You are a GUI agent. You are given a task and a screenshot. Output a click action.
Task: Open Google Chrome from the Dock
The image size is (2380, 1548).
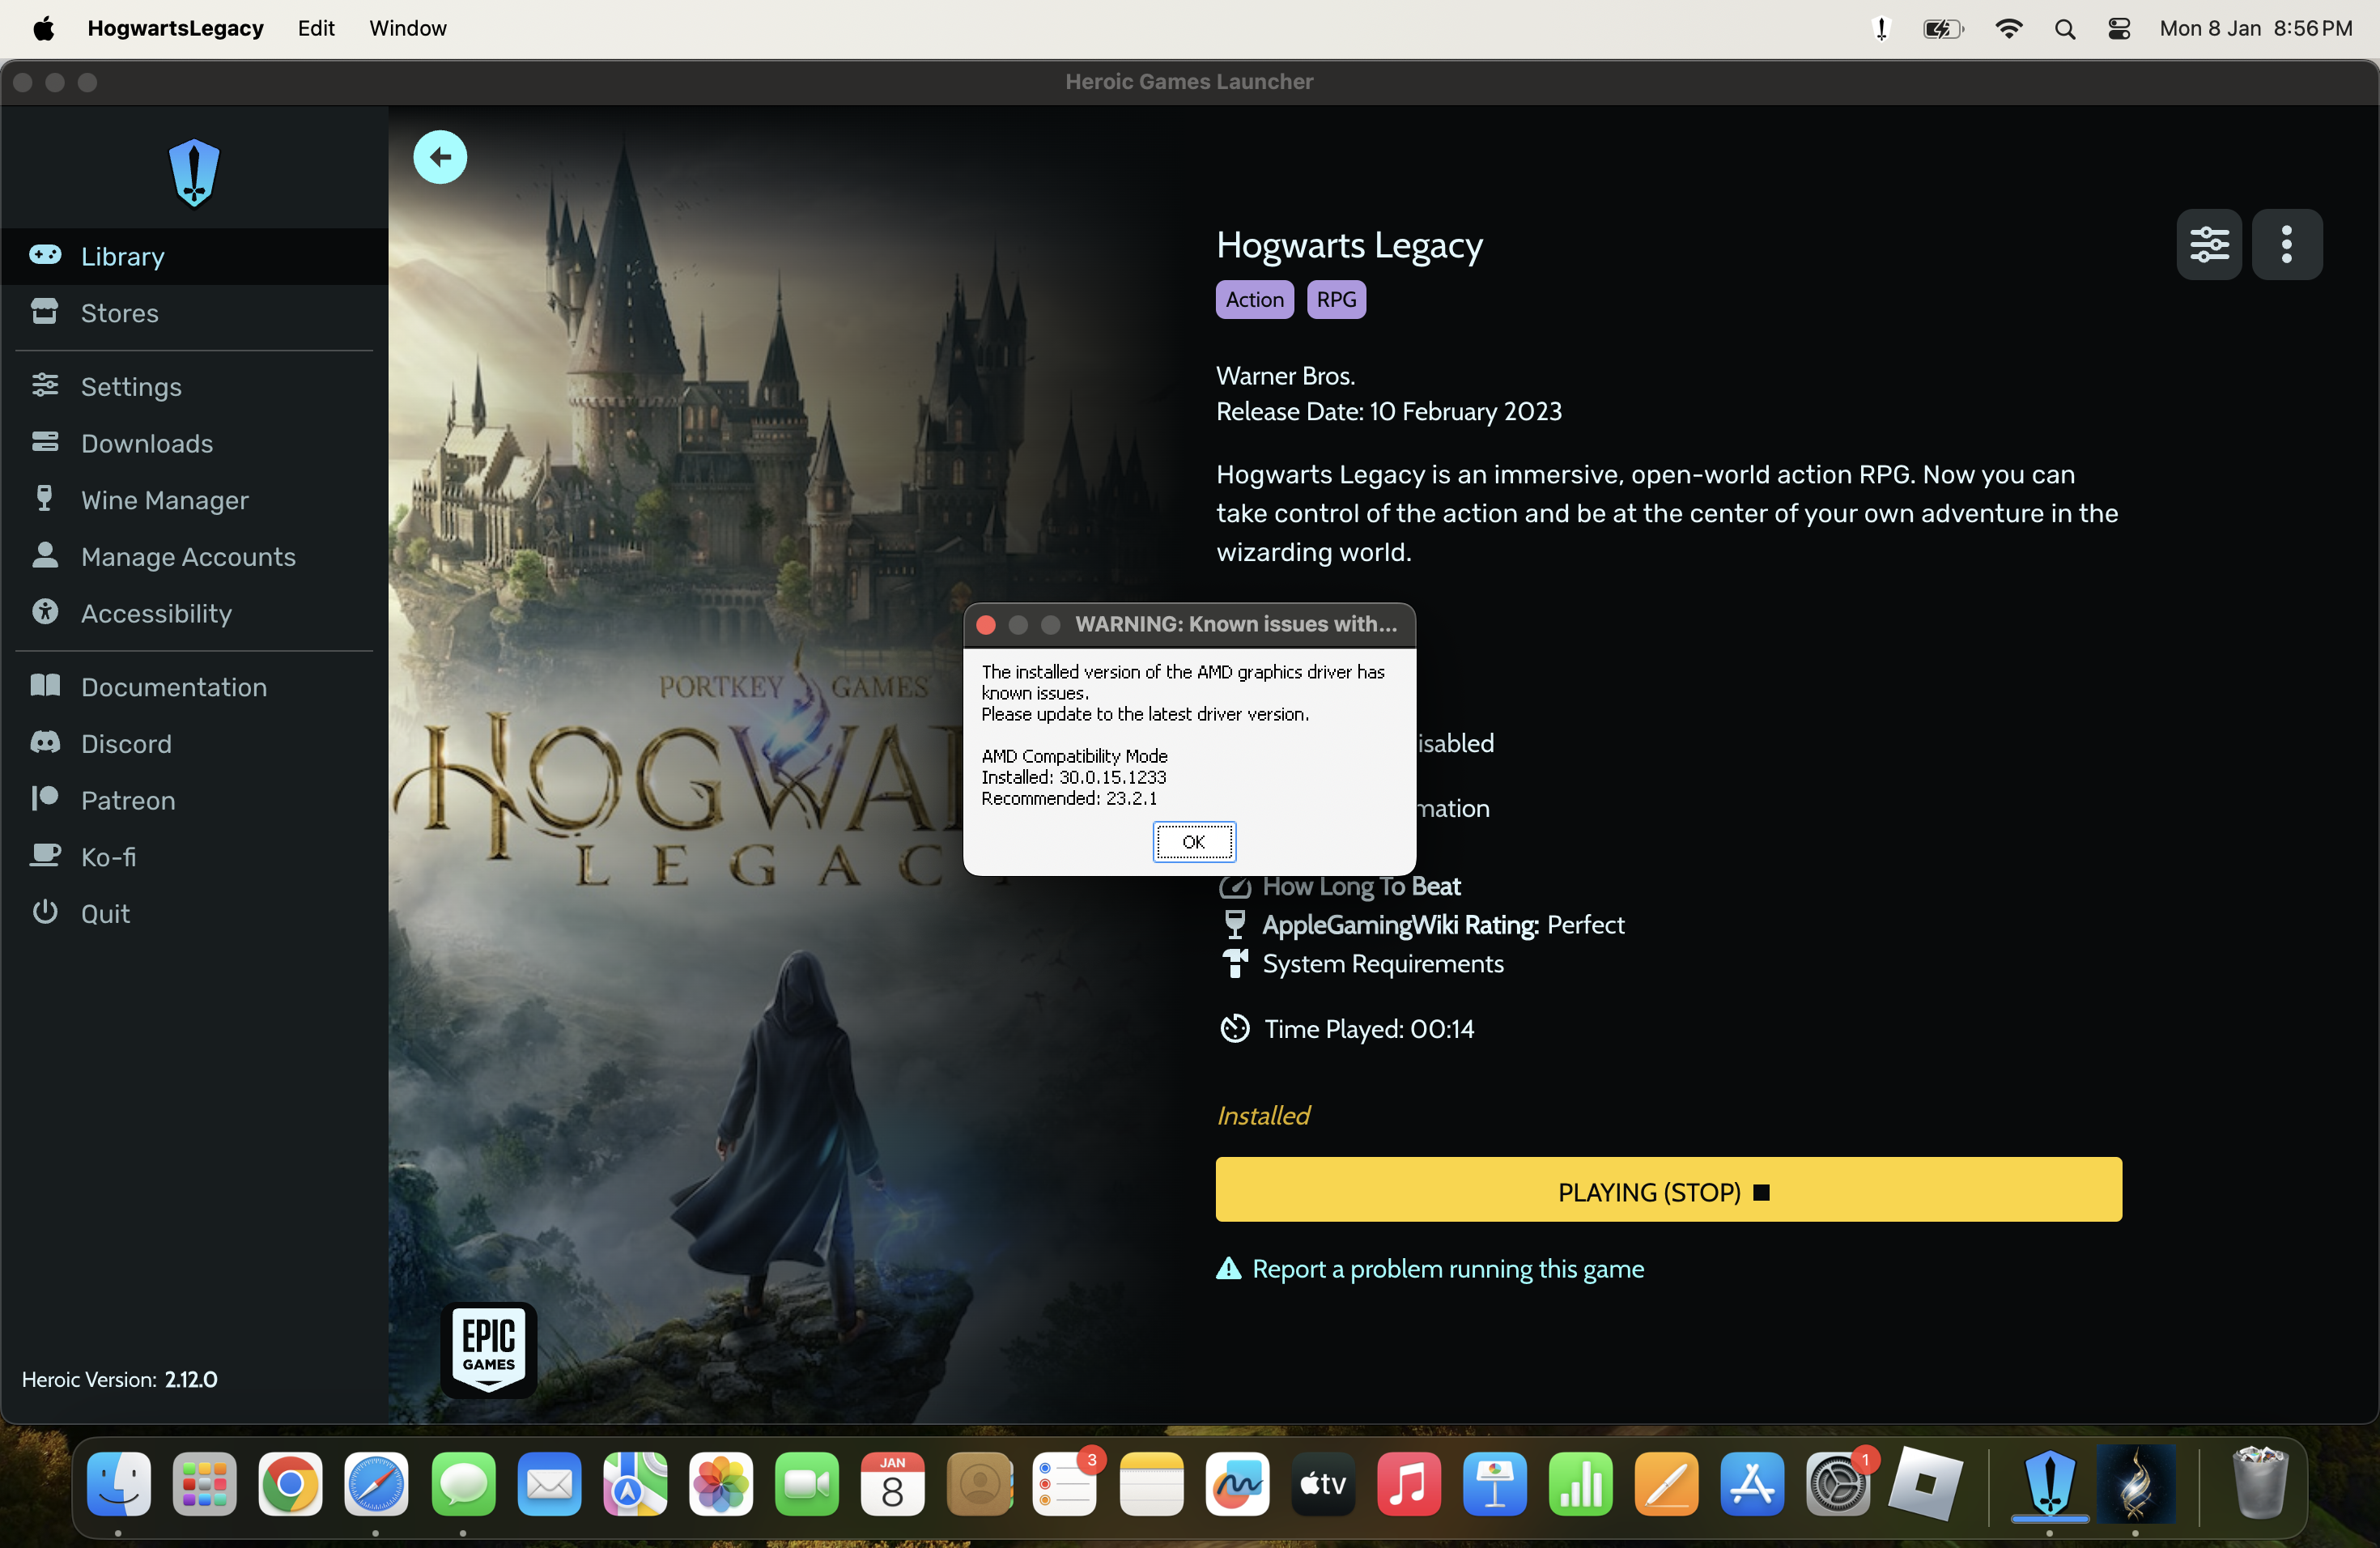[291, 1484]
